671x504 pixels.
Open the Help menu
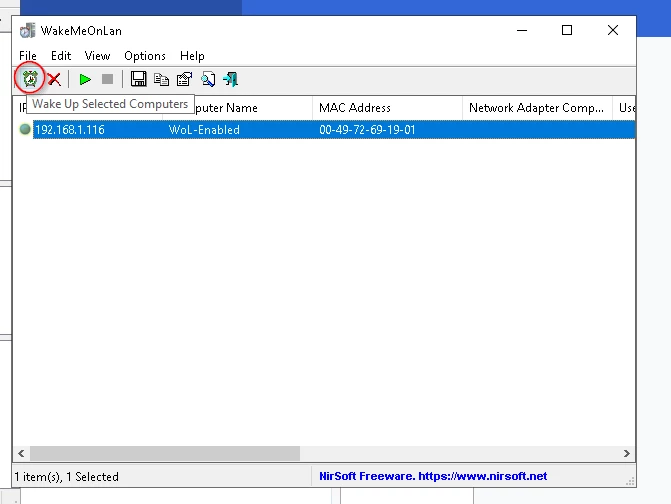tap(192, 56)
